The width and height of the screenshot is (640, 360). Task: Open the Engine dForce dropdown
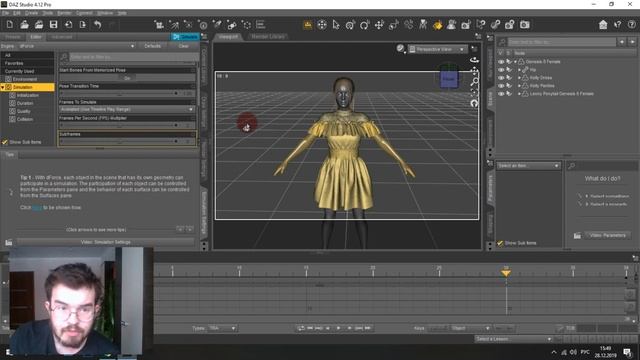point(77,46)
